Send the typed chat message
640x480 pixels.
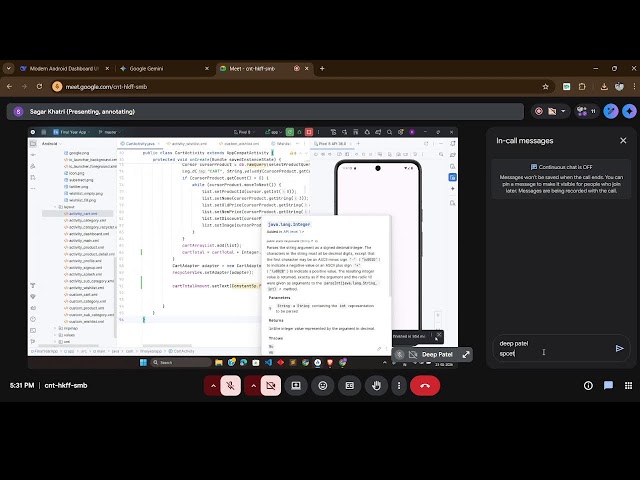click(619, 348)
